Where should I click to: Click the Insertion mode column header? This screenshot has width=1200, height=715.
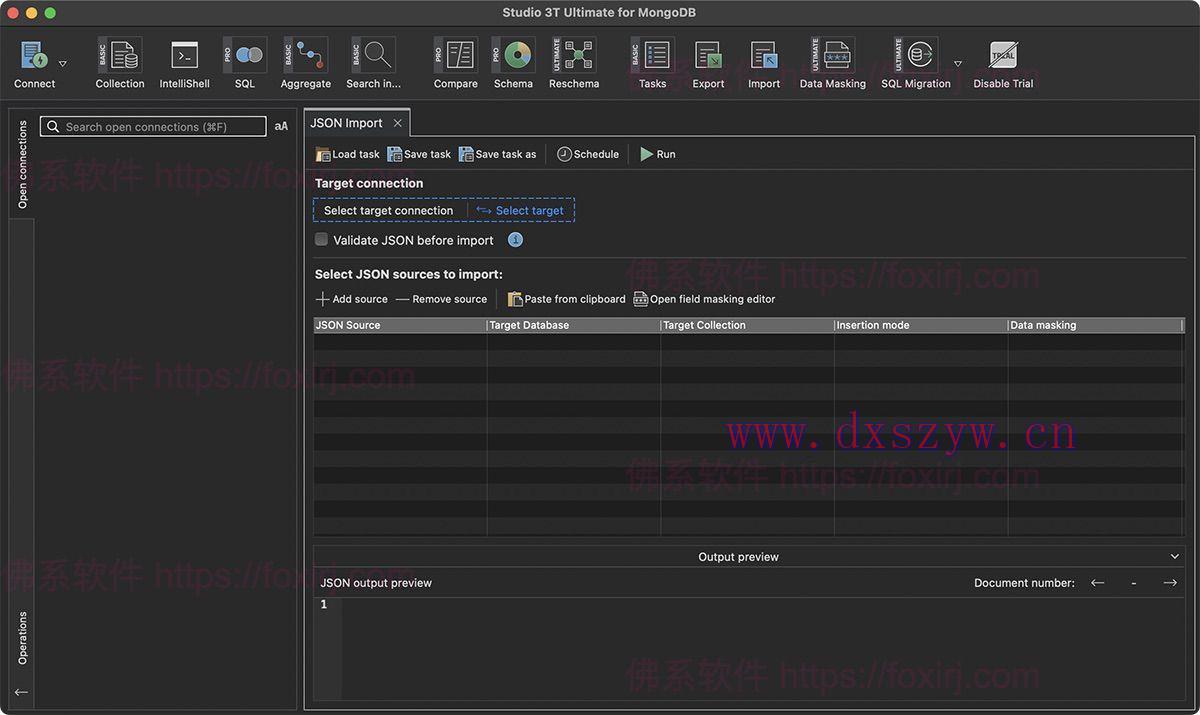[x=921, y=325]
